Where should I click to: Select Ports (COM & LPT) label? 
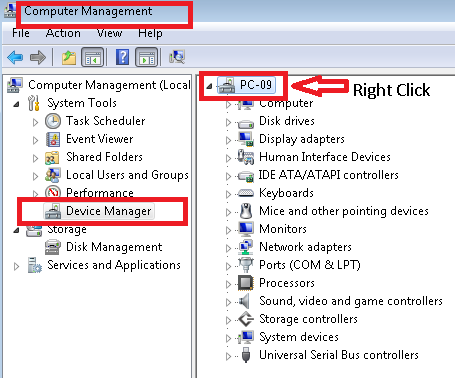click(x=310, y=265)
